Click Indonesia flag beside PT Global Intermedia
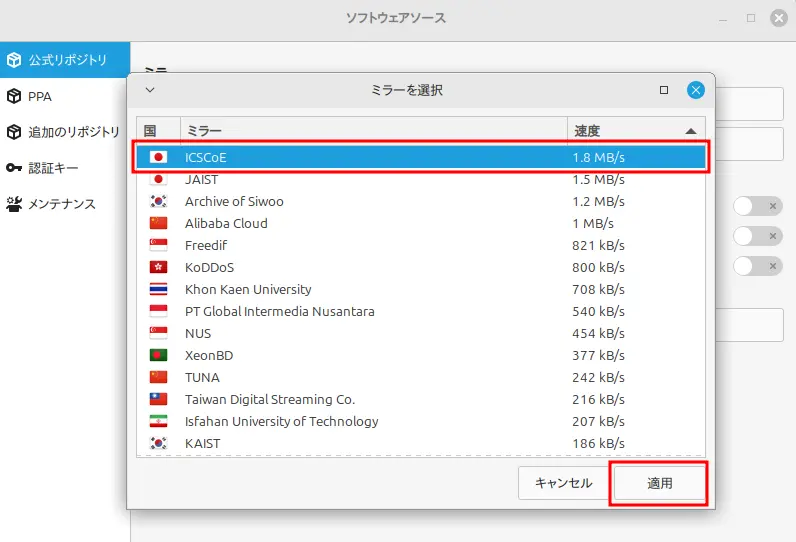Viewport: 796px width, 542px height. coord(158,311)
